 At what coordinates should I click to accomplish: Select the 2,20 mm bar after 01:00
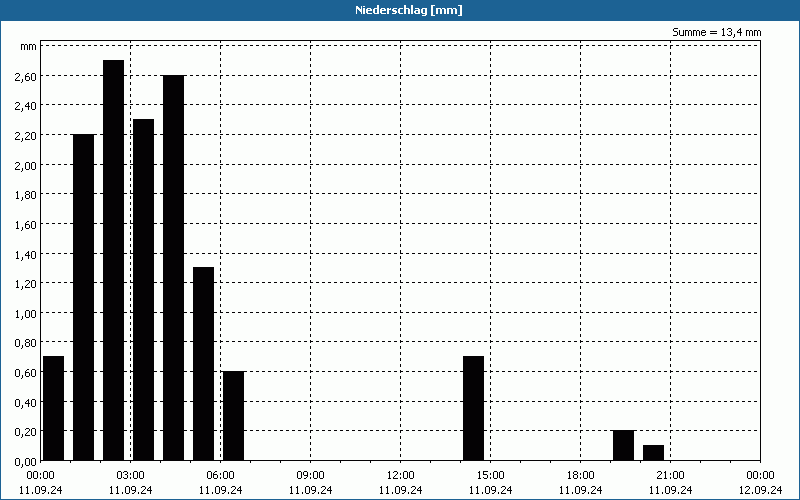tap(84, 297)
